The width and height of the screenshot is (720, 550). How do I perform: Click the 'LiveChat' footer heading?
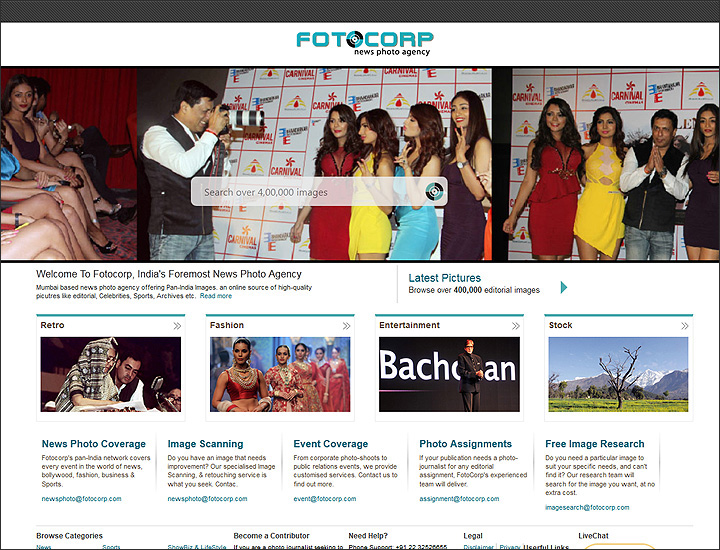click(593, 536)
